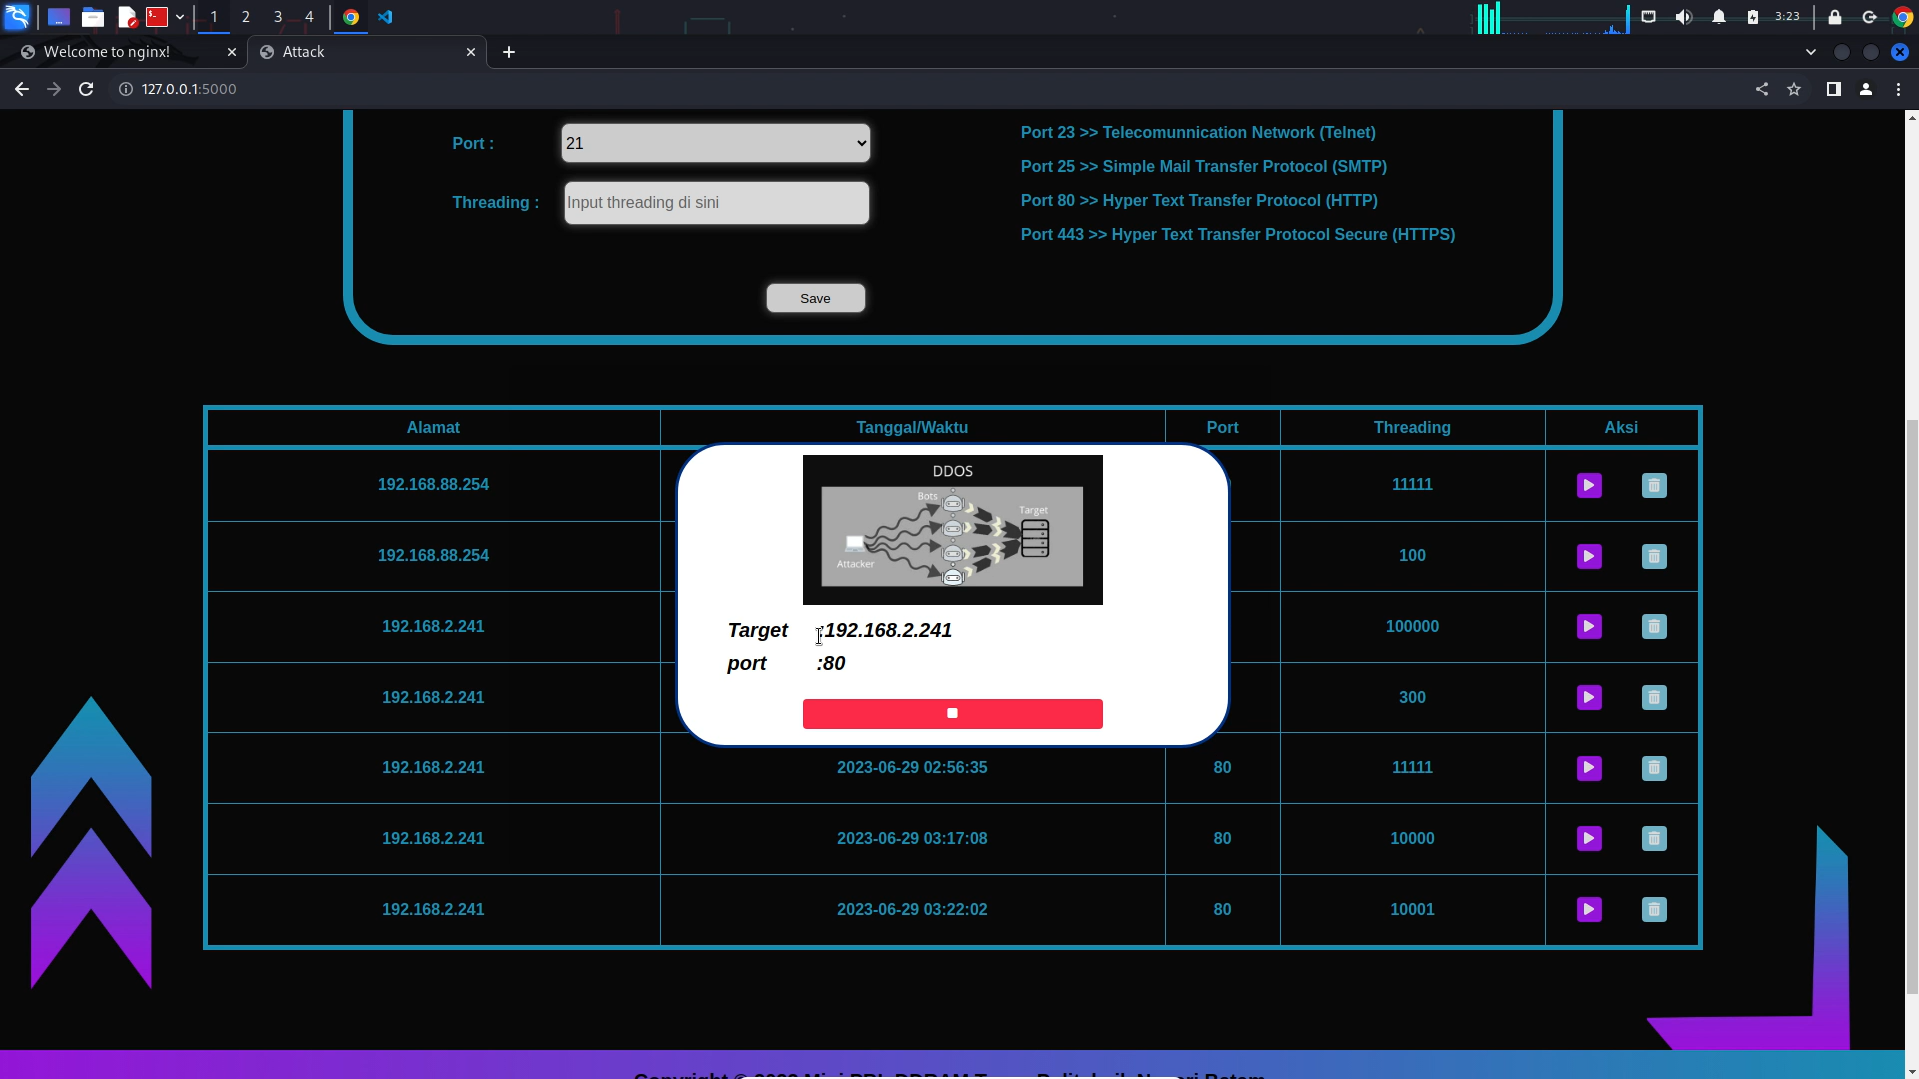Open Chrome three-dot menu
The image size is (1919, 1079).
pyautogui.click(x=1897, y=89)
